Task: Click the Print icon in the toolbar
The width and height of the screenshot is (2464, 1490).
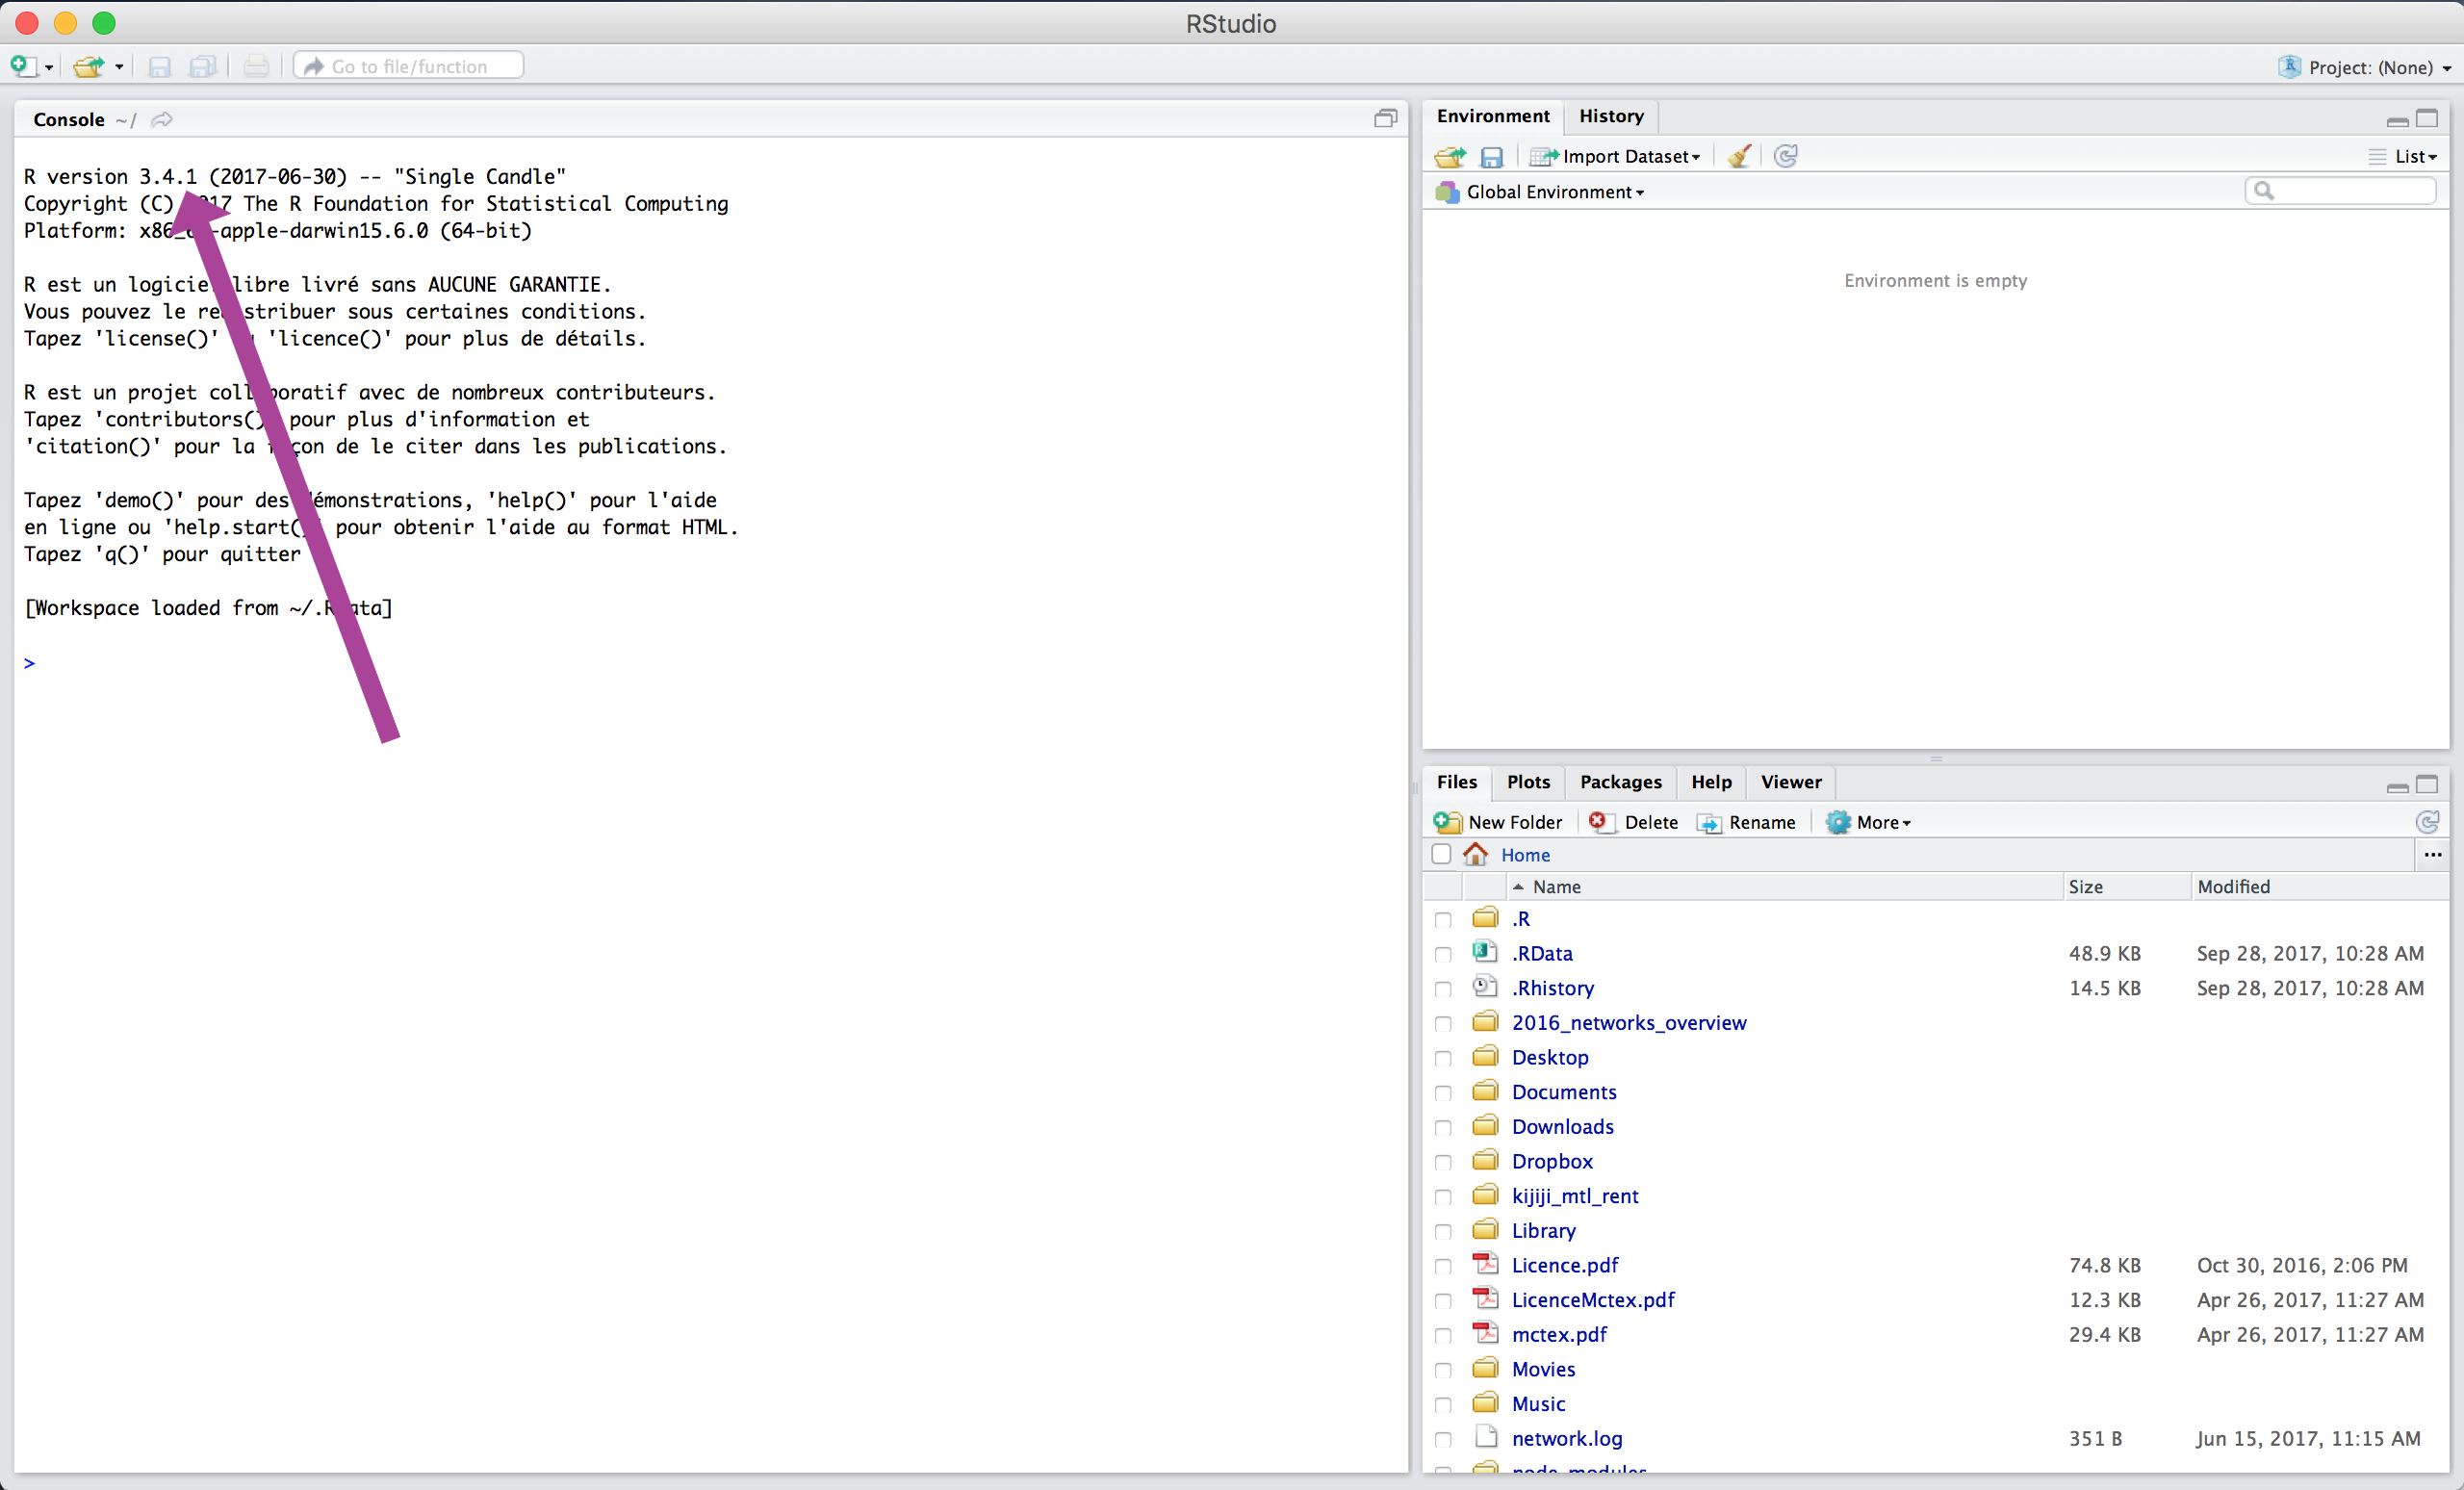Action: 256,67
